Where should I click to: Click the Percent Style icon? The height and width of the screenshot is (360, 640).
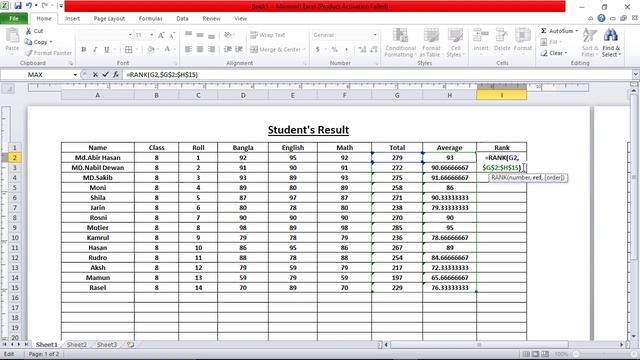(x=335, y=49)
